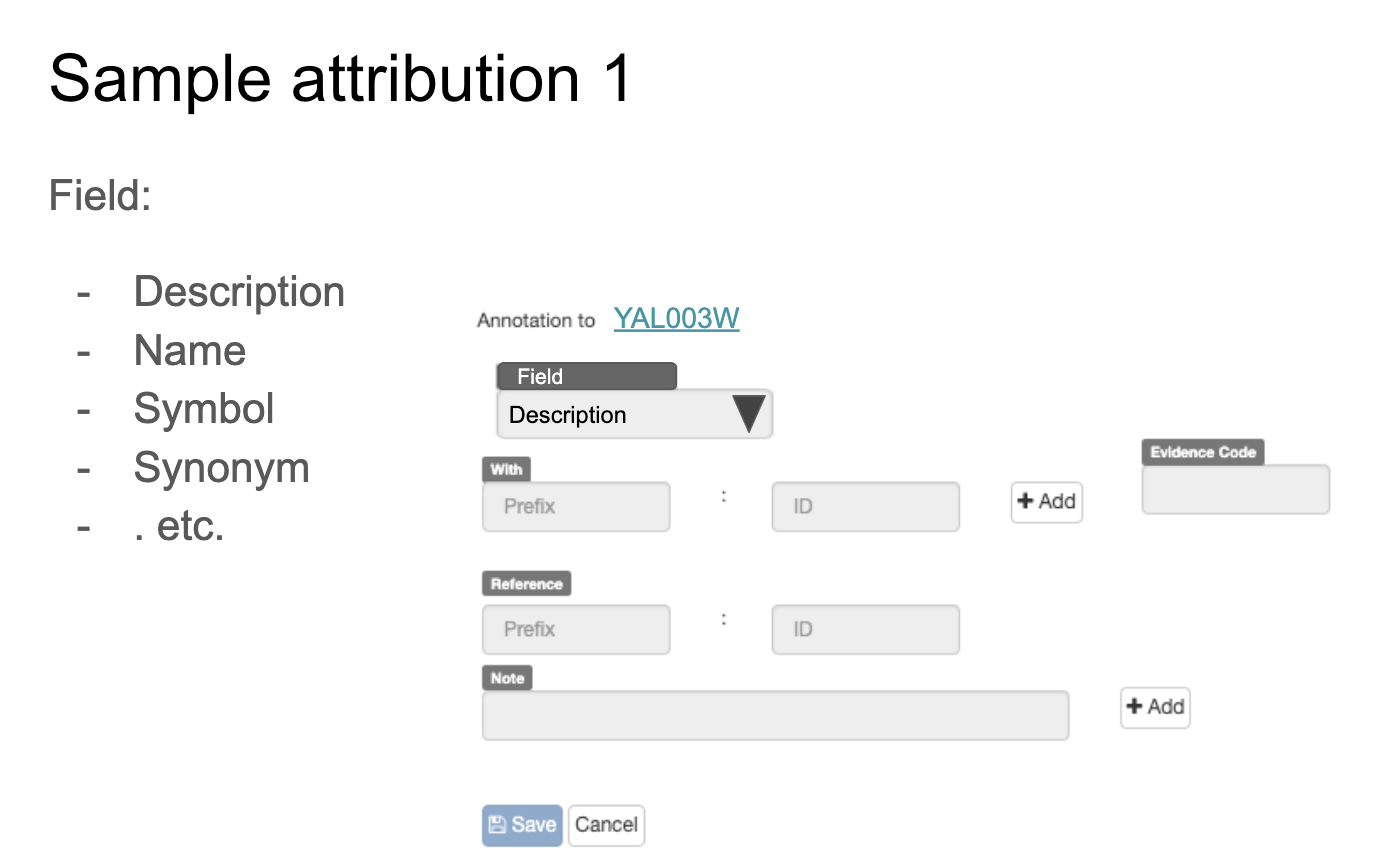Click the Evidence Code label header
The width and height of the screenshot is (1396, 863).
tap(1202, 451)
